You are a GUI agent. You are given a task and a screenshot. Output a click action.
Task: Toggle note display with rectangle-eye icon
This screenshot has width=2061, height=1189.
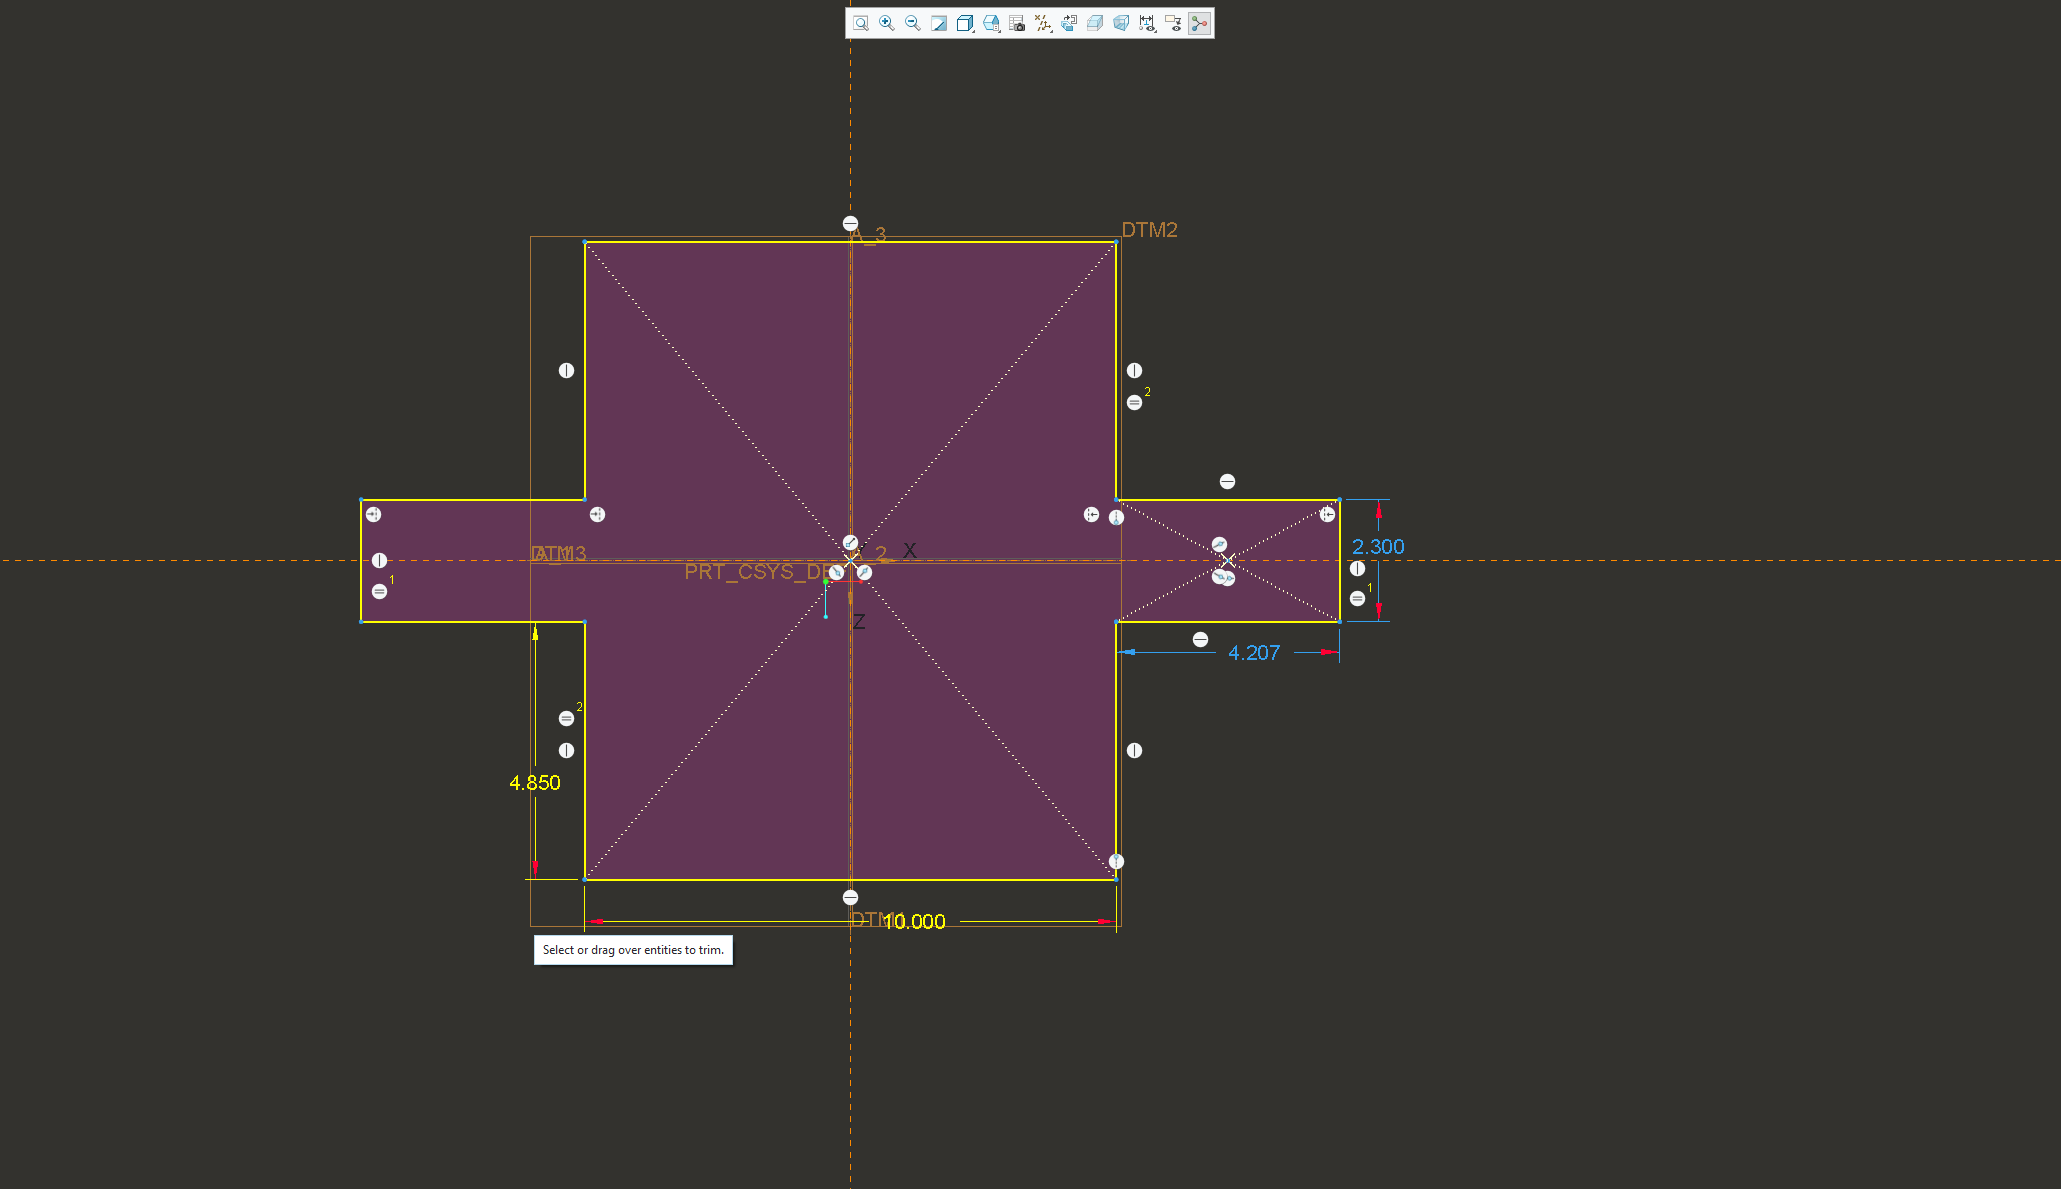[x=1173, y=23]
